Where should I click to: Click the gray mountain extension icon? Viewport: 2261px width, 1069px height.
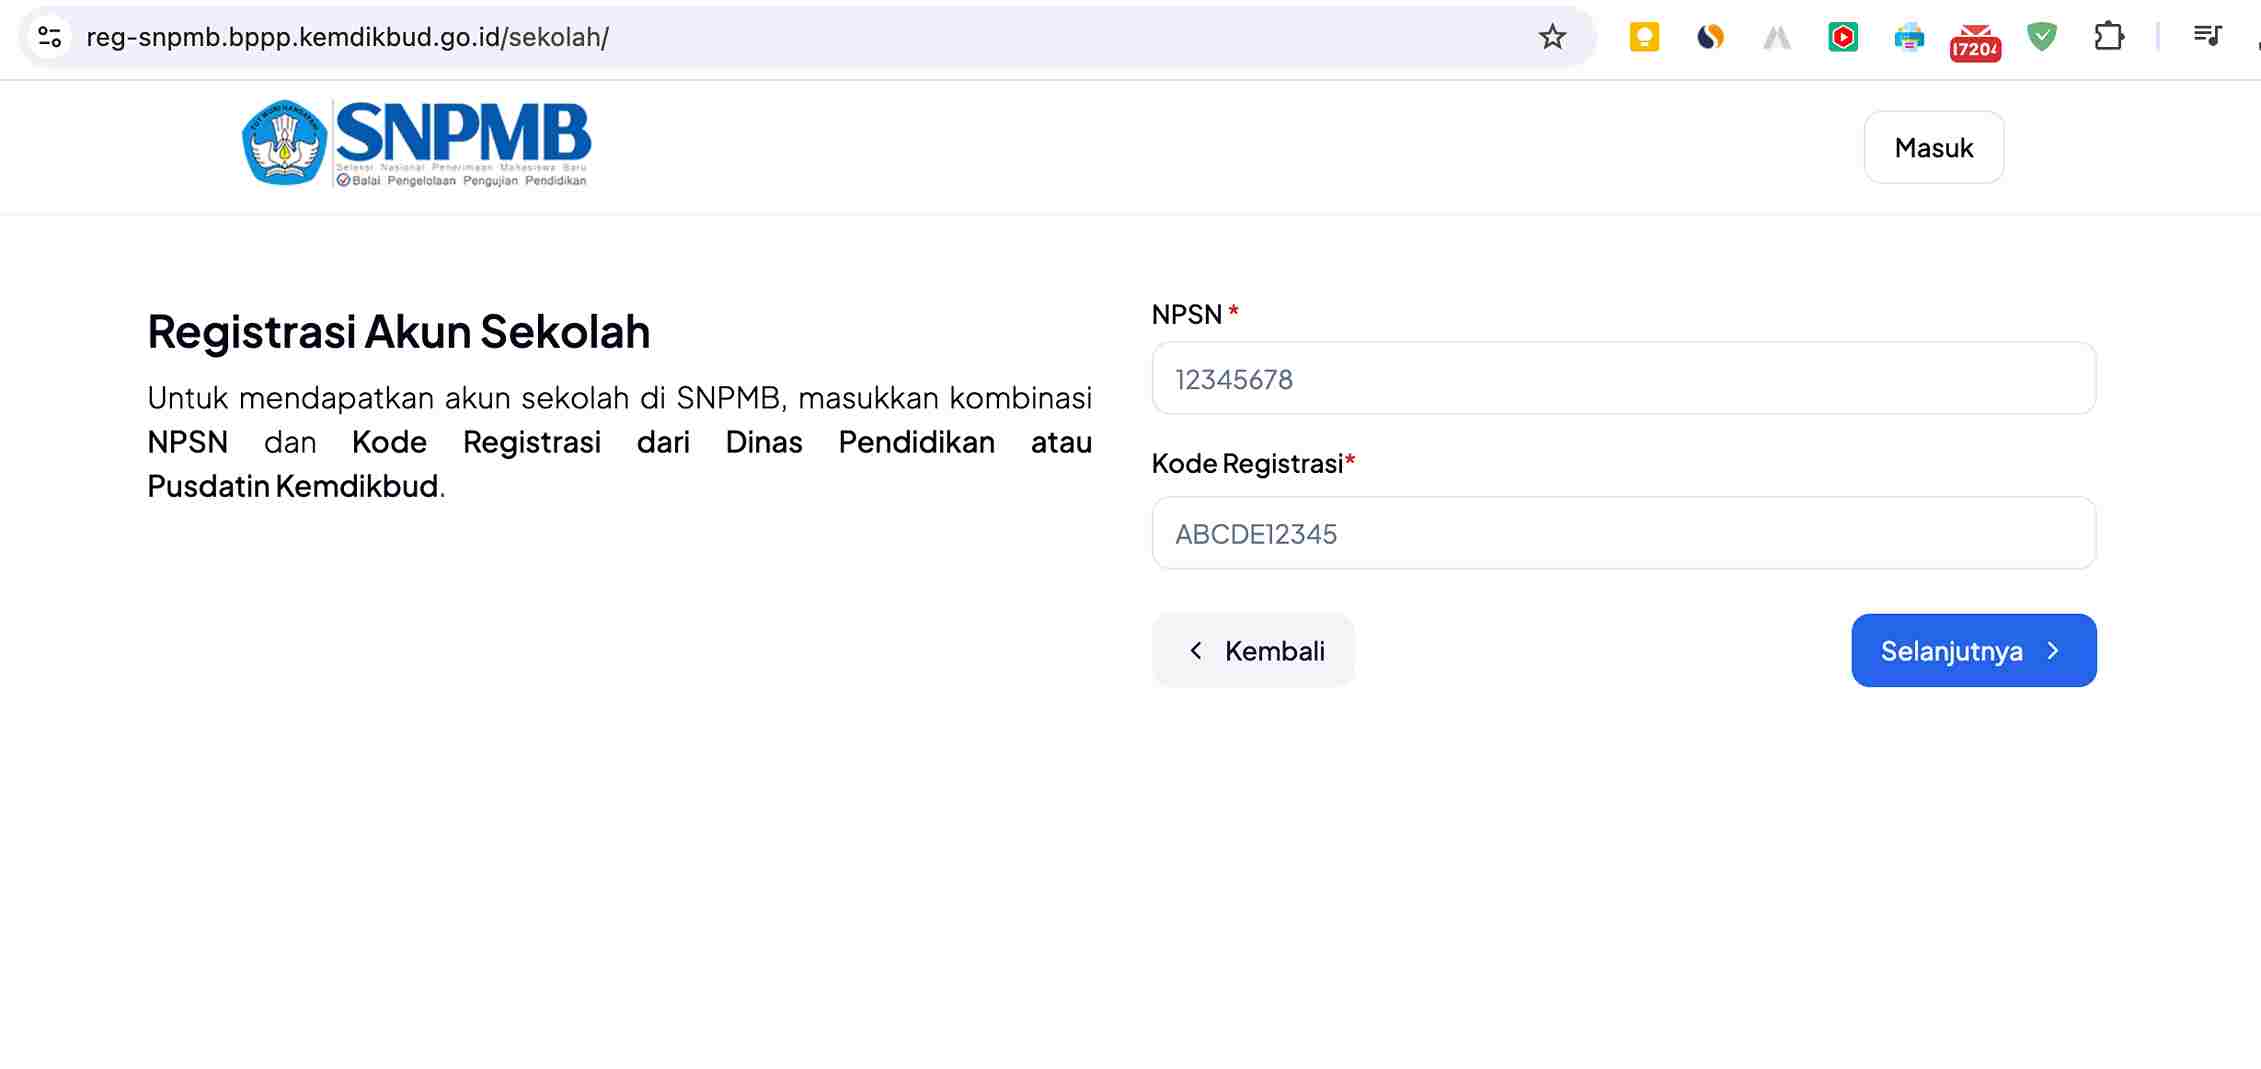(x=1776, y=37)
